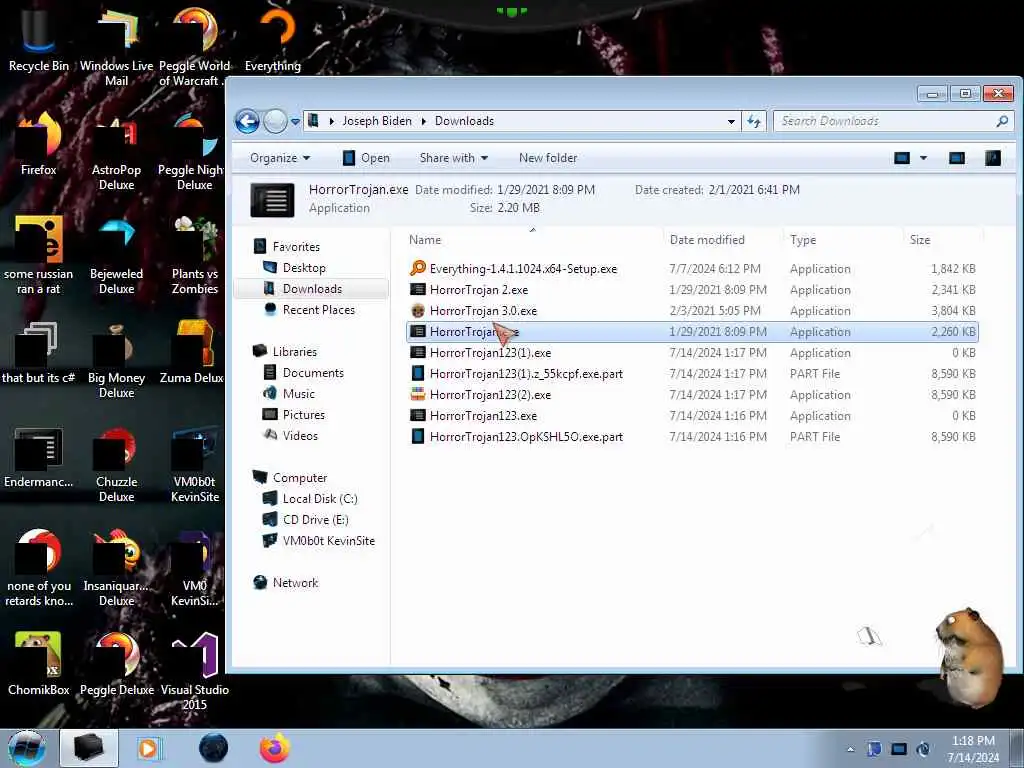The height and width of the screenshot is (768, 1024).
Task: Open Firefox from the taskbar
Action: point(275,748)
